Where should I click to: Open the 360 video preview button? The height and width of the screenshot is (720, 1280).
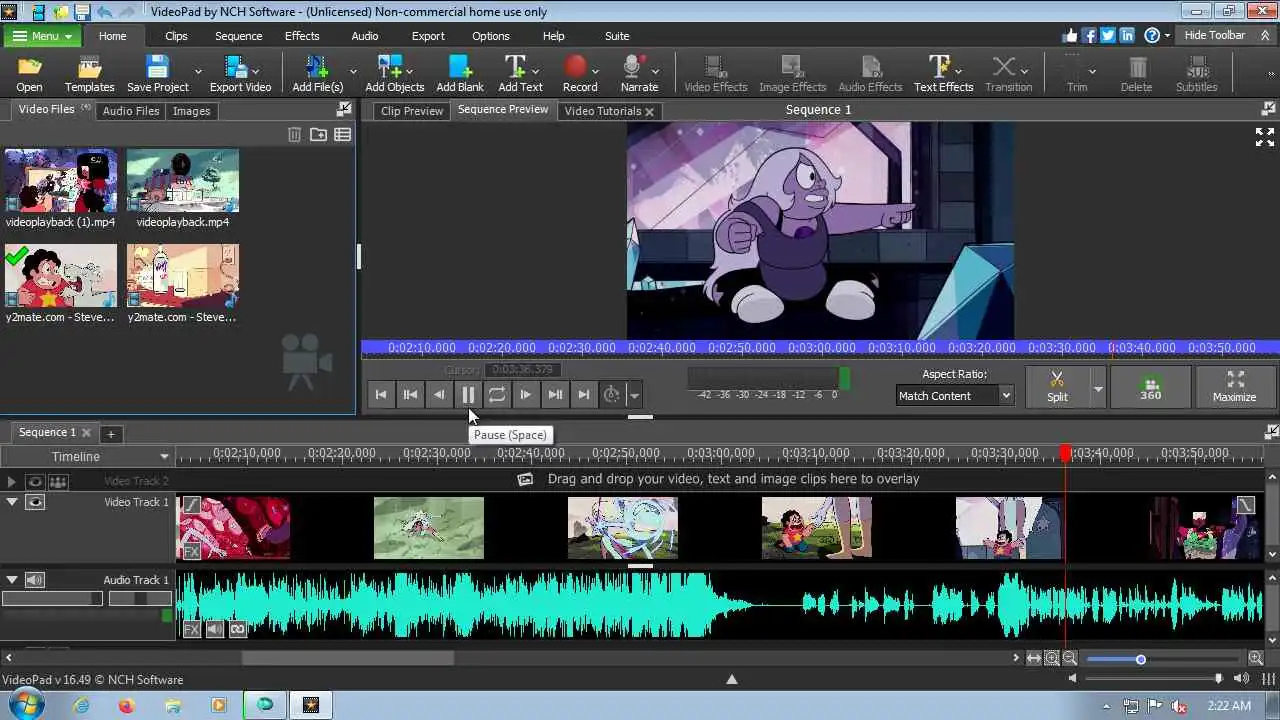tap(1151, 386)
